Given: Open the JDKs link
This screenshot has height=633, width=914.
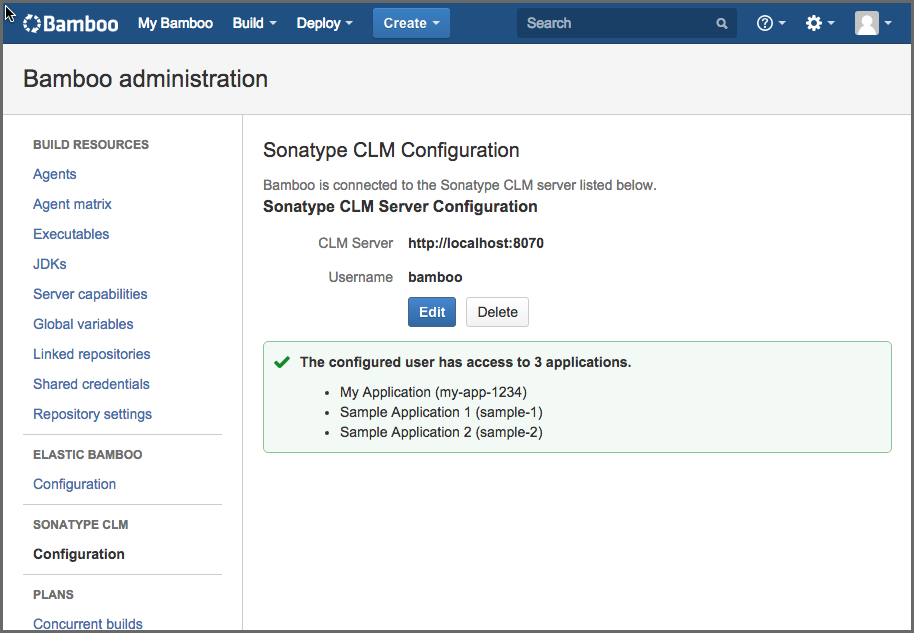Looking at the screenshot, I should (x=50, y=264).
